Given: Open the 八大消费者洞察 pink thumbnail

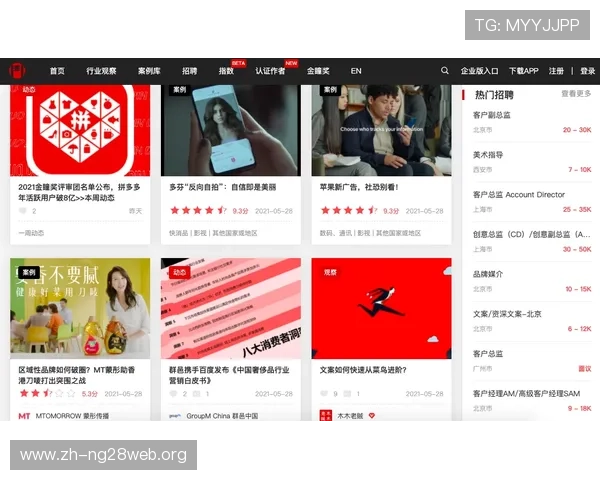Looking at the screenshot, I should [231, 309].
